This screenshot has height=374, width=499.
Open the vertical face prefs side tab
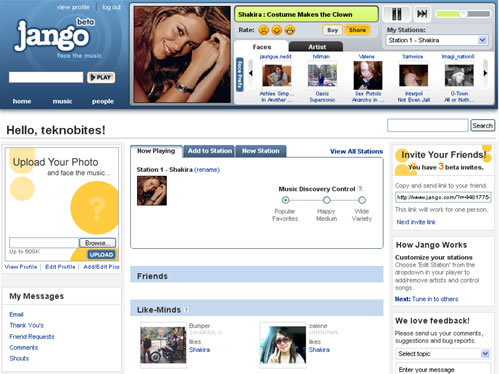tap(239, 74)
